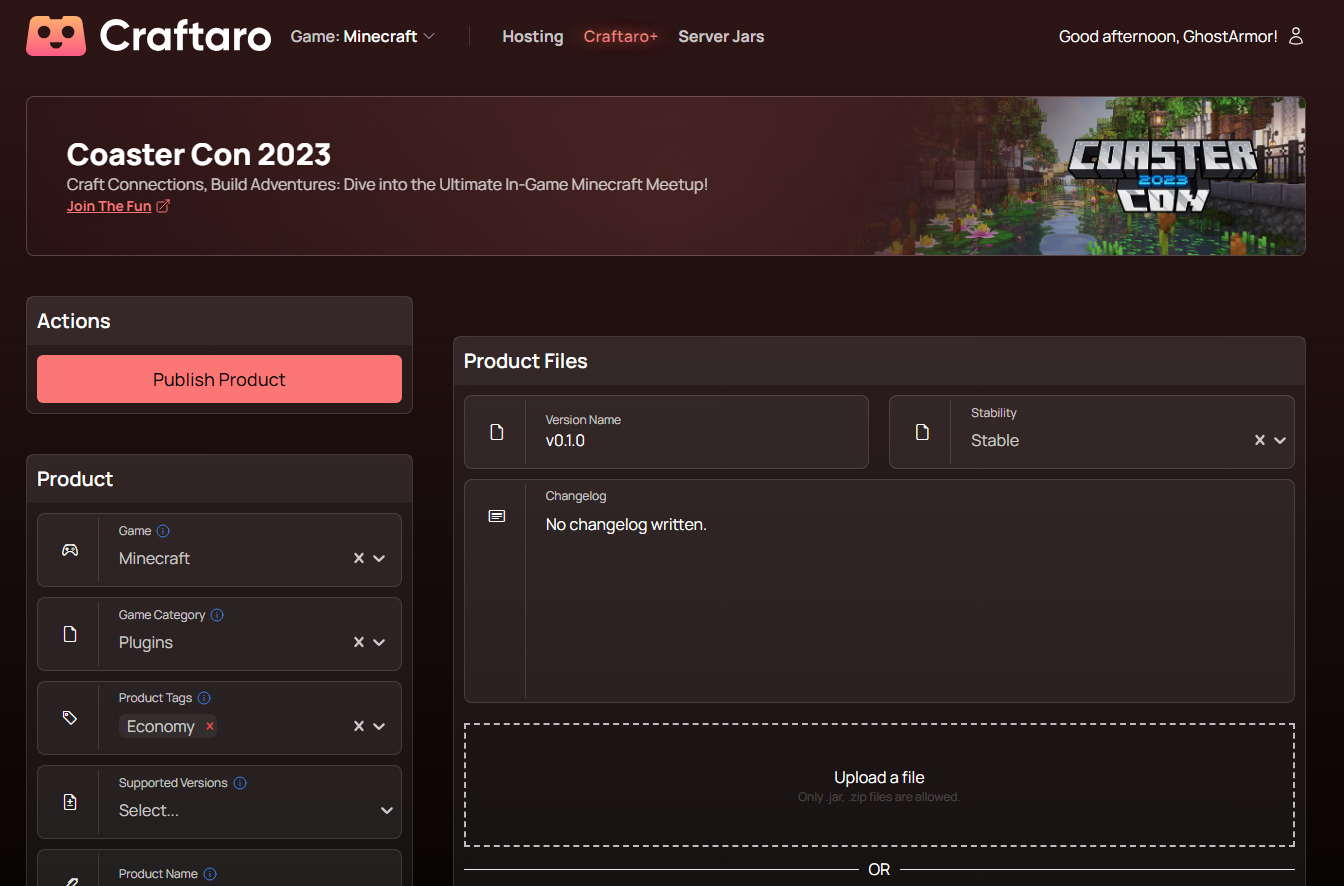
Task: Remove the Economy tag with its red x
Action: point(210,726)
